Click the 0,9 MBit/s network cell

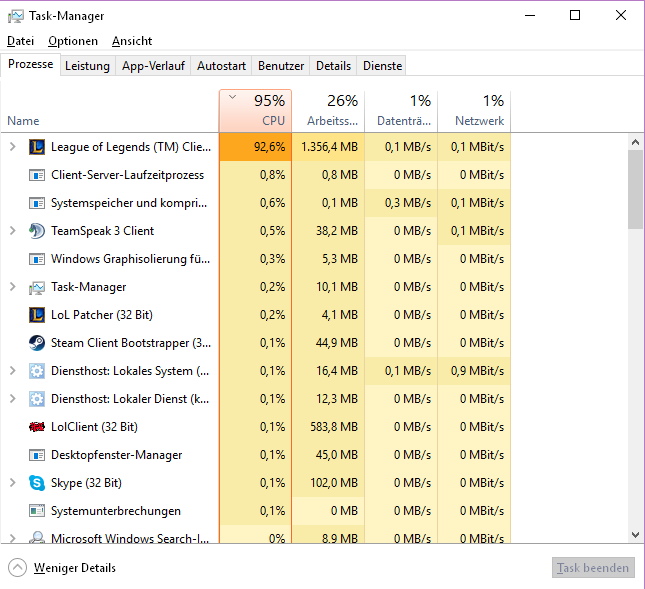[474, 371]
